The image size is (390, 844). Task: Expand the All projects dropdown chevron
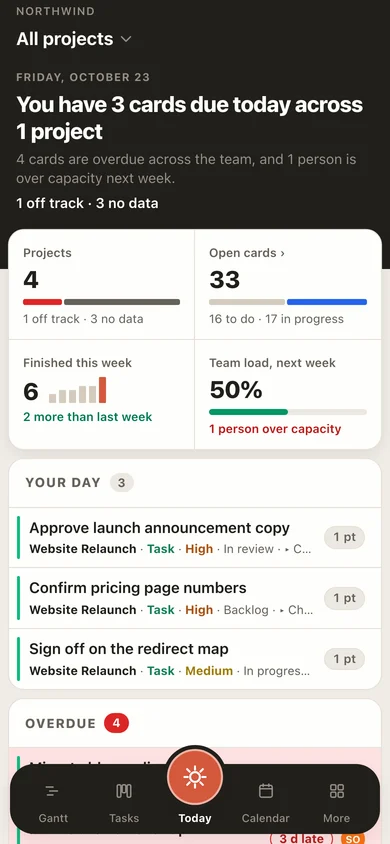(126, 39)
